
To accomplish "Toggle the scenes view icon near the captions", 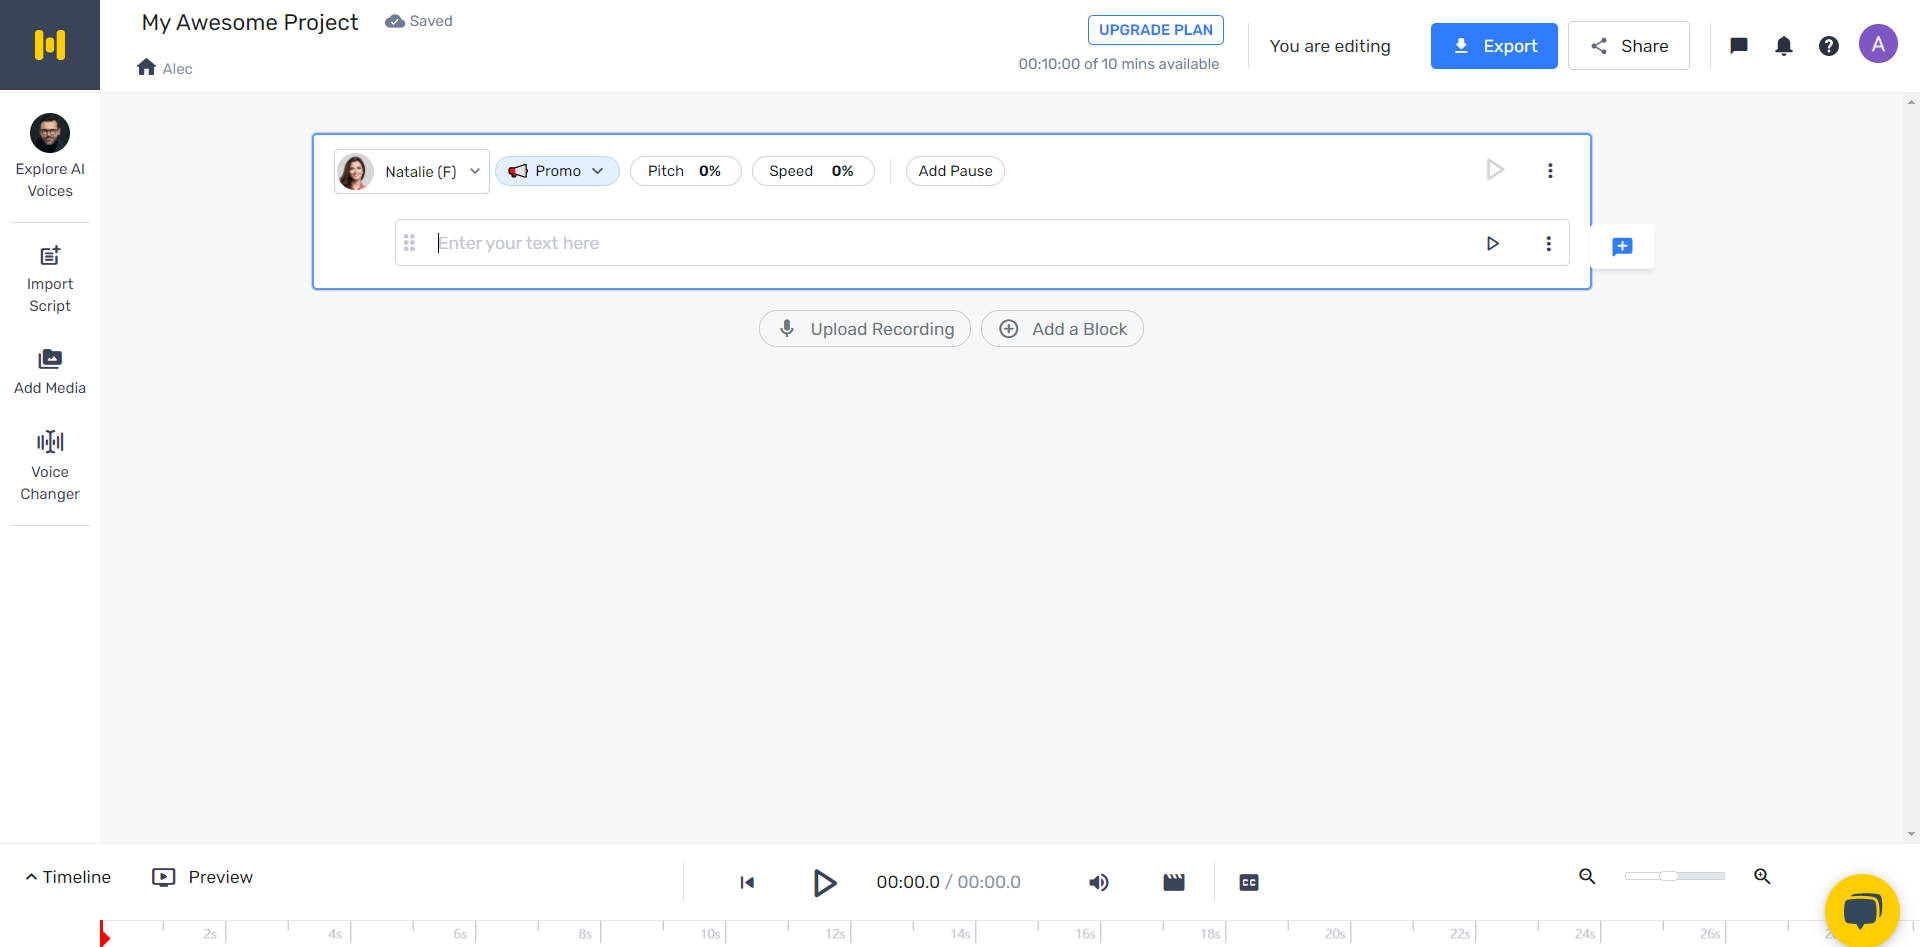I will pos(1173,882).
